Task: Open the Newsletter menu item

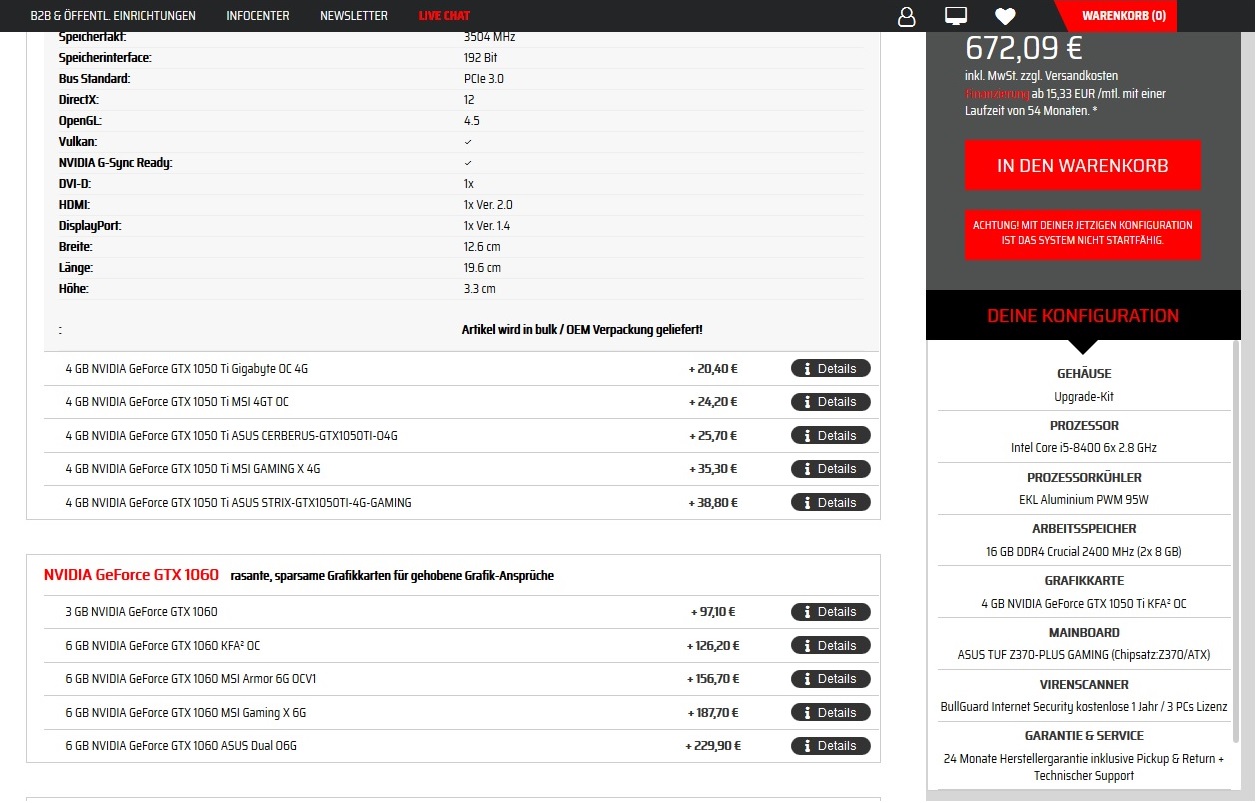Action: (354, 16)
